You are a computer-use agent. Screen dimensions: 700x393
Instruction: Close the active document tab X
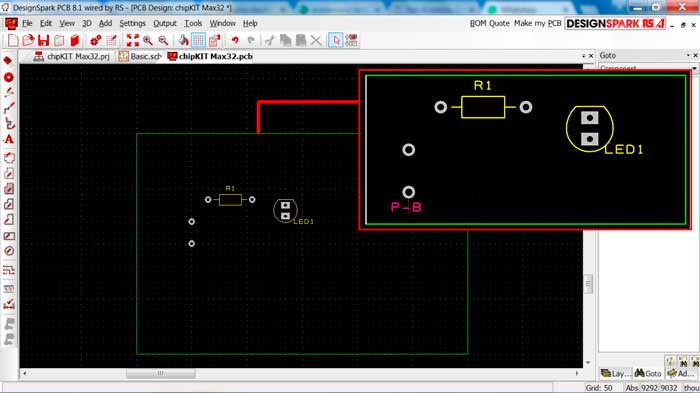[591, 56]
